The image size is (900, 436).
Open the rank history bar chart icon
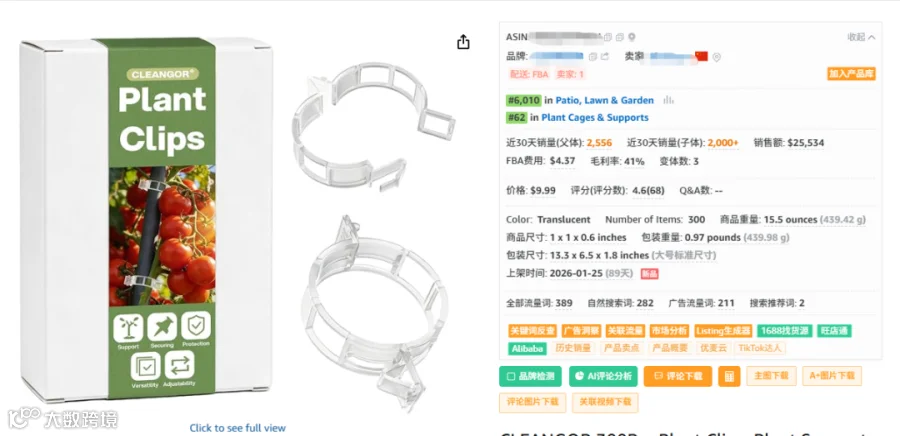click(668, 100)
